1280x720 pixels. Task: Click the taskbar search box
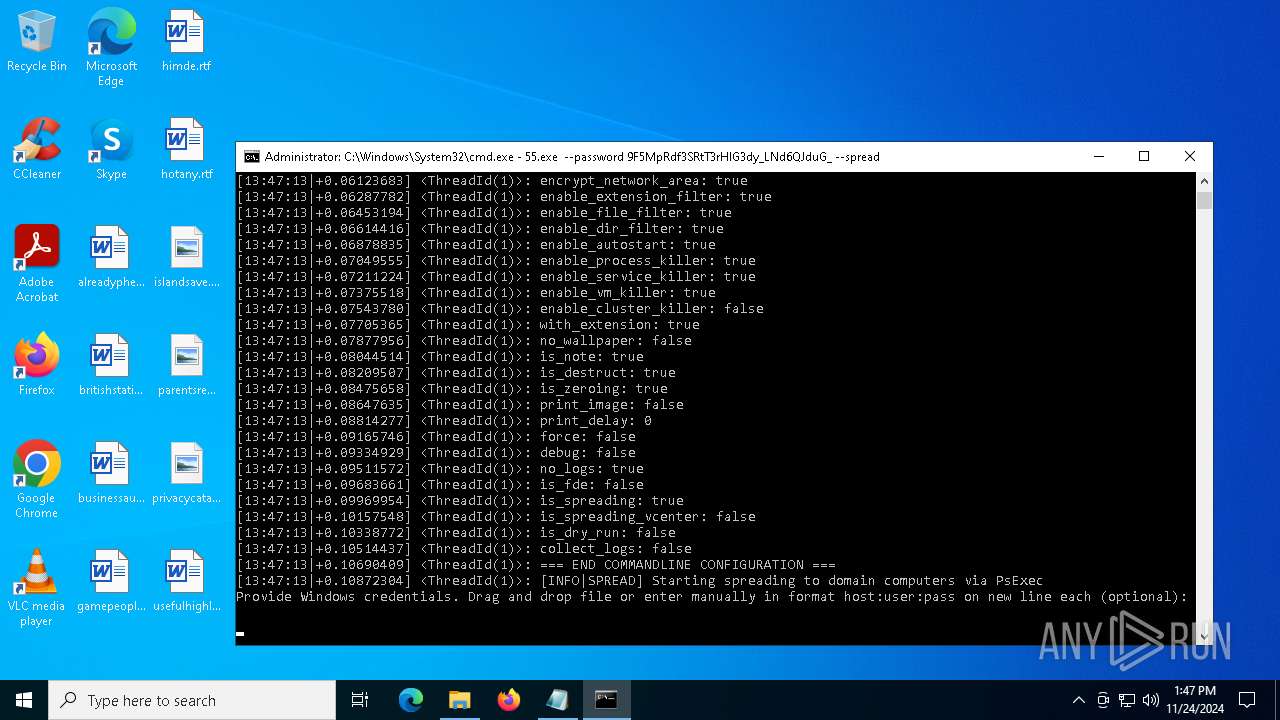click(192, 700)
